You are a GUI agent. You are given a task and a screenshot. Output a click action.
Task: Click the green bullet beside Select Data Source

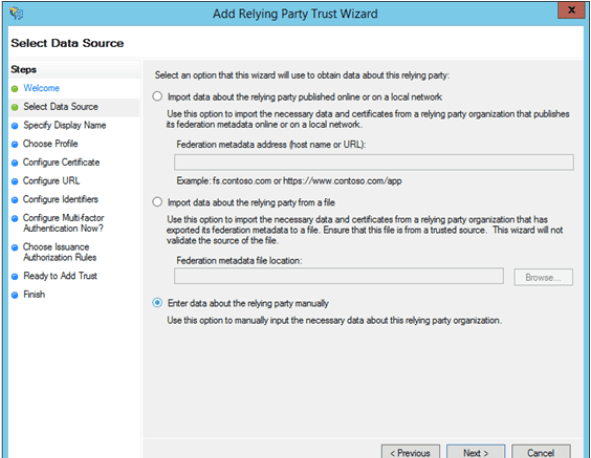pyautogui.click(x=15, y=107)
